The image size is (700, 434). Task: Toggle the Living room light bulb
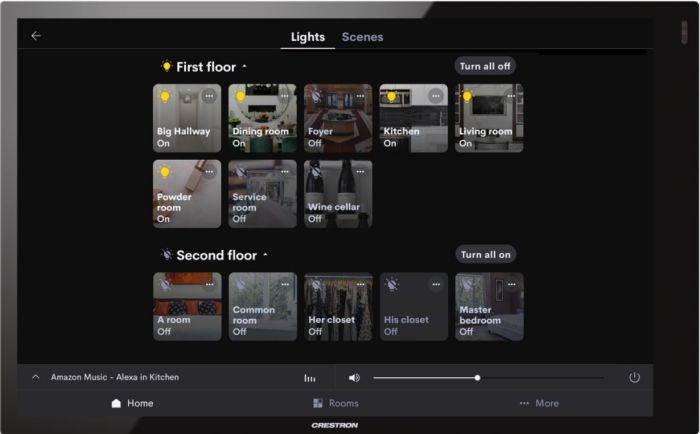pos(467,96)
